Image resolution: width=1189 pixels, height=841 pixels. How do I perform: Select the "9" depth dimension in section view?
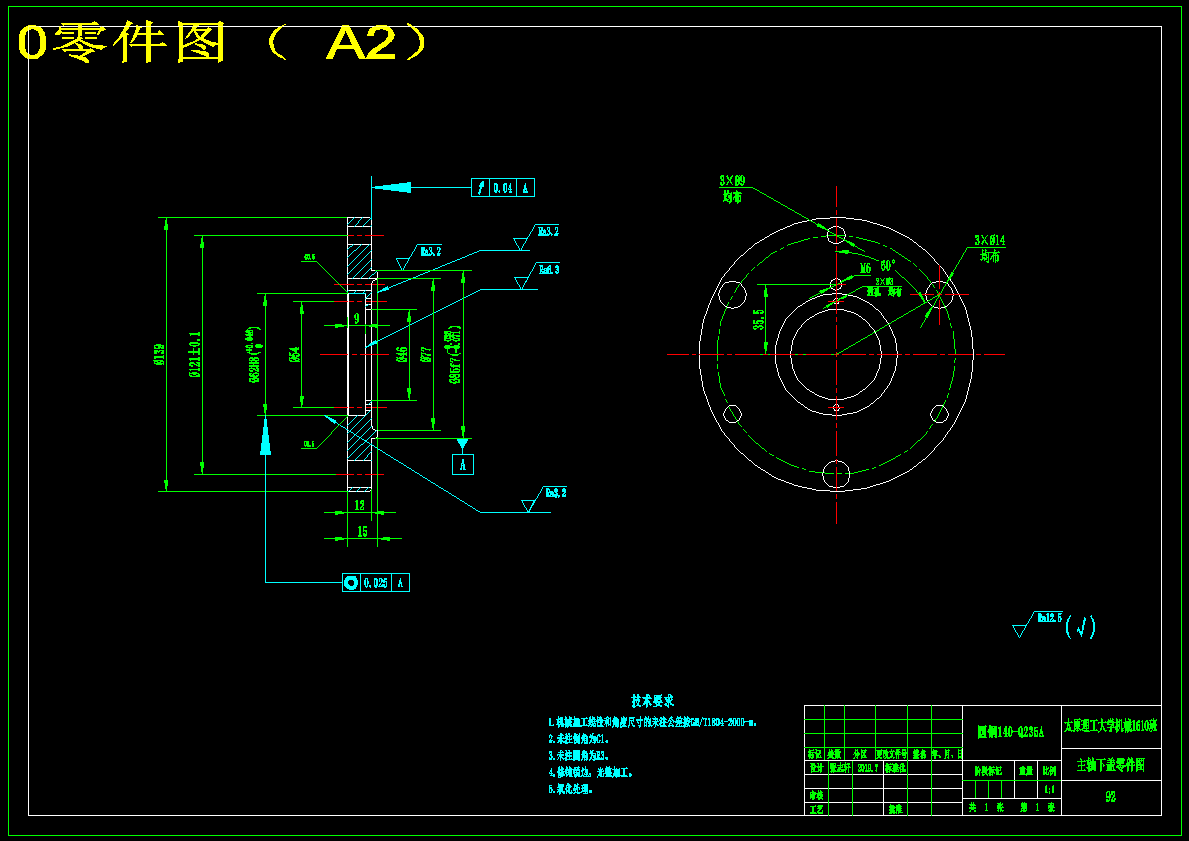356,319
